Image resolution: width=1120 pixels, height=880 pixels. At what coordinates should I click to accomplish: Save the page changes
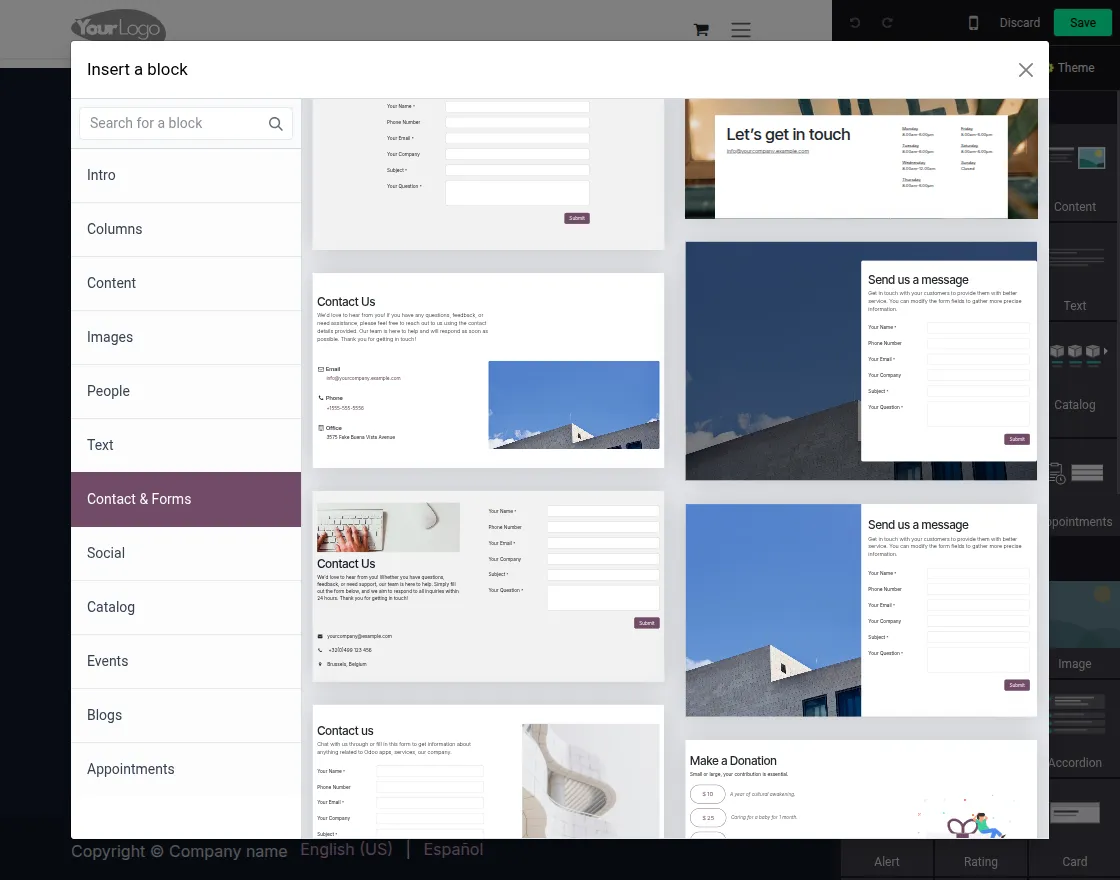[1082, 22]
